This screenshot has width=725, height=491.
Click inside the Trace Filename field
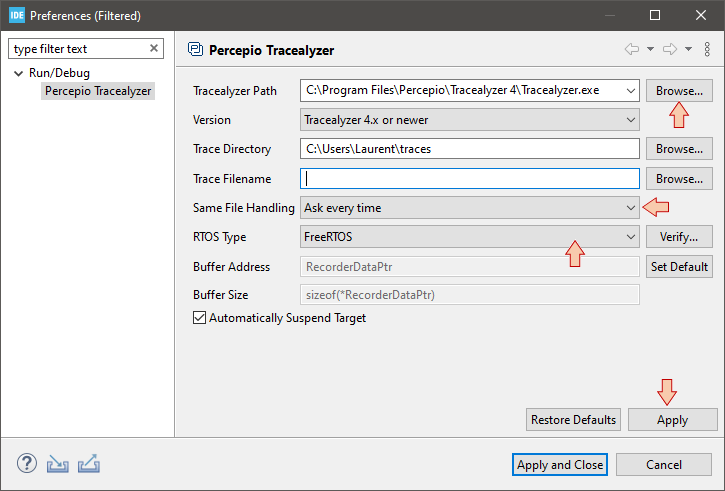pyautogui.click(x=470, y=178)
